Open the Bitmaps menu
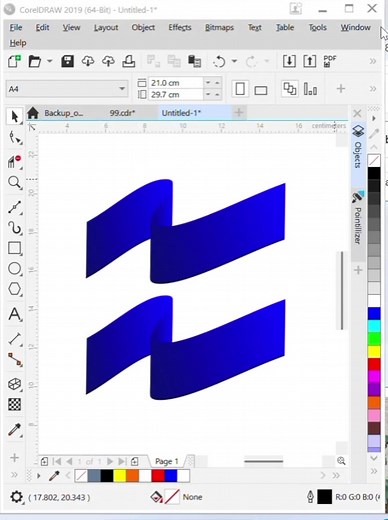 [x=219, y=27]
